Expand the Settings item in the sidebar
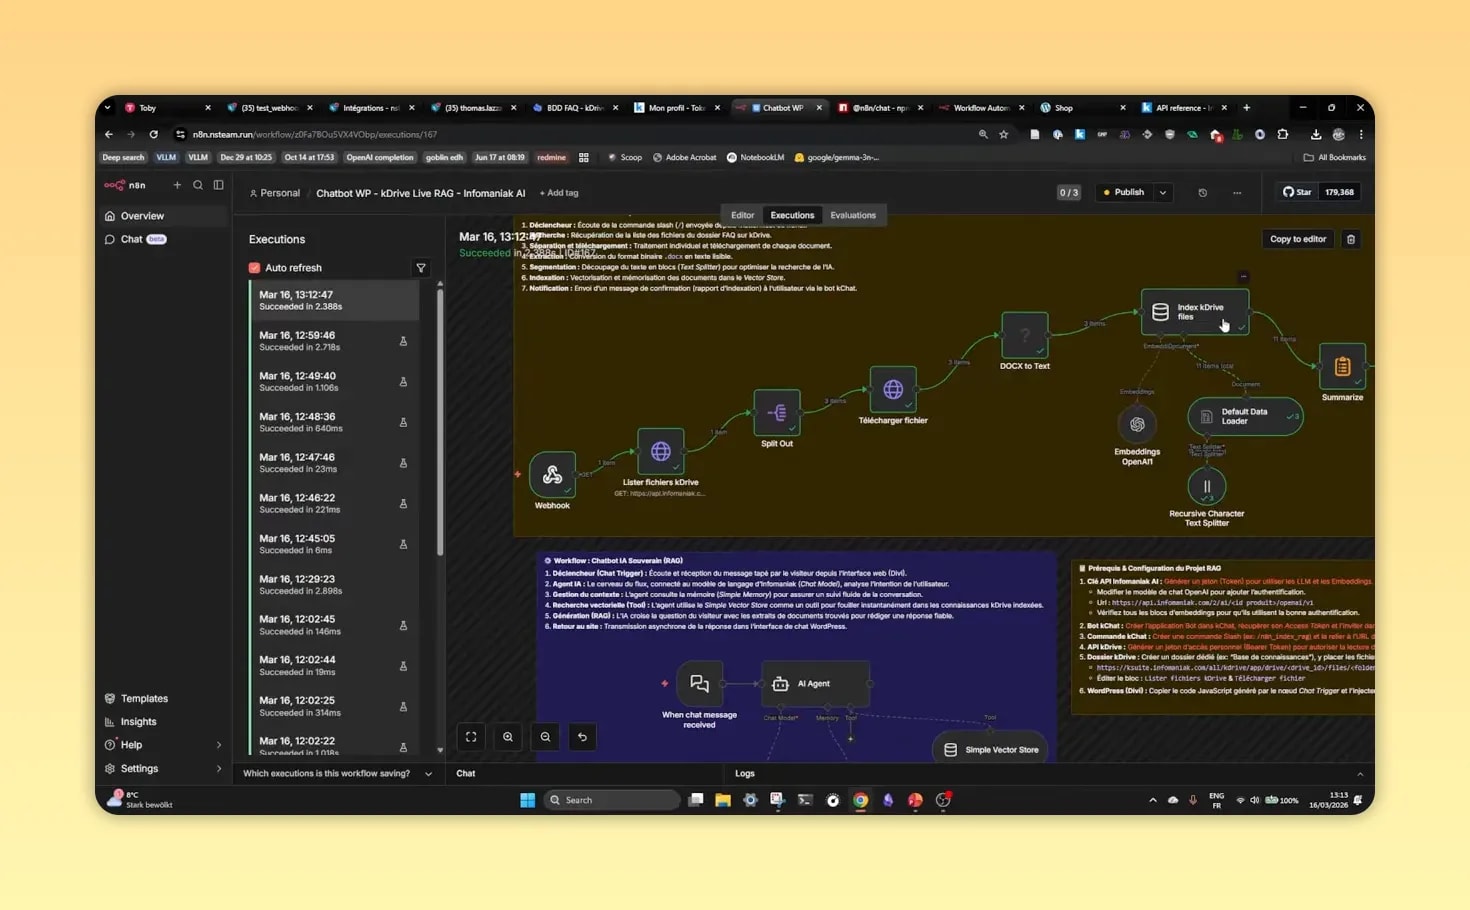The width and height of the screenshot is (1470, 910). click(218, 768)
